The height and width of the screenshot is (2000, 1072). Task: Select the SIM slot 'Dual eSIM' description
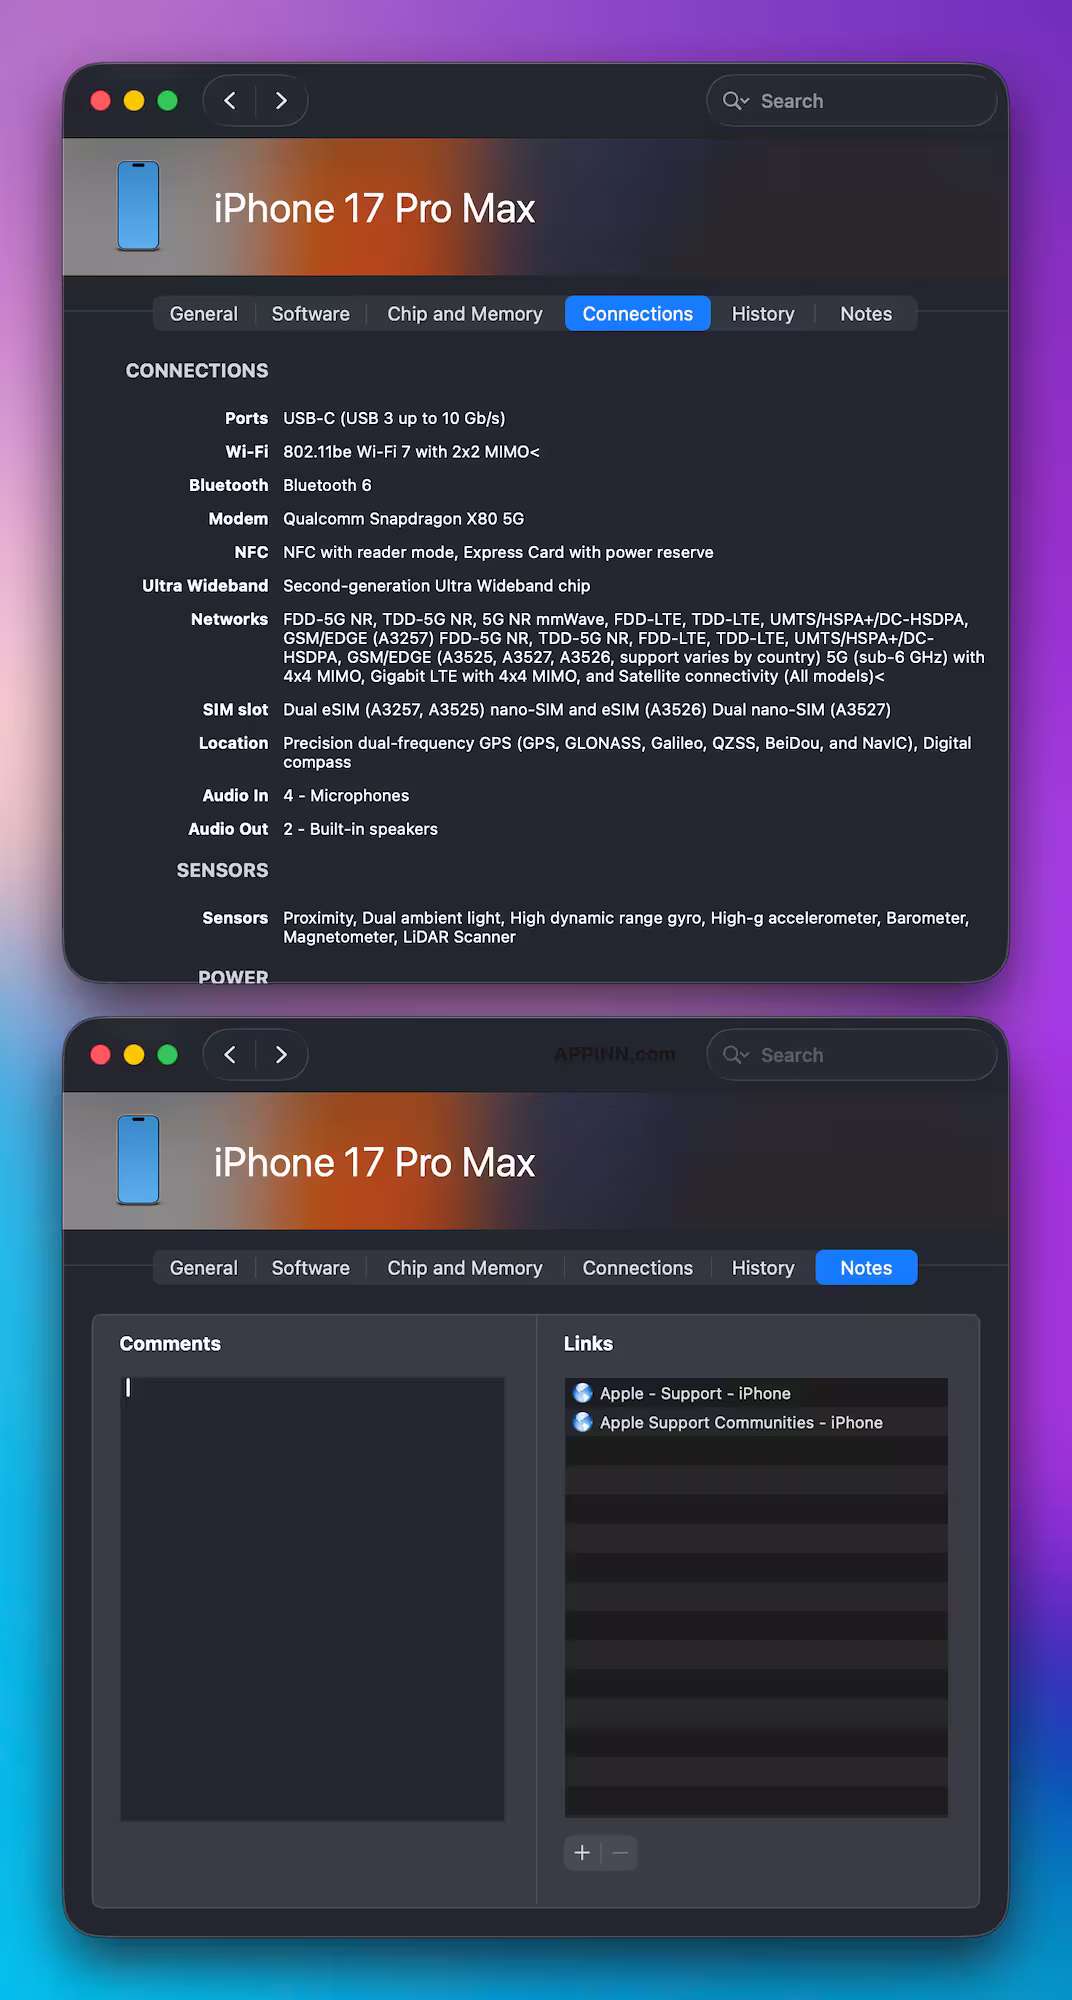tap(587, 710)
